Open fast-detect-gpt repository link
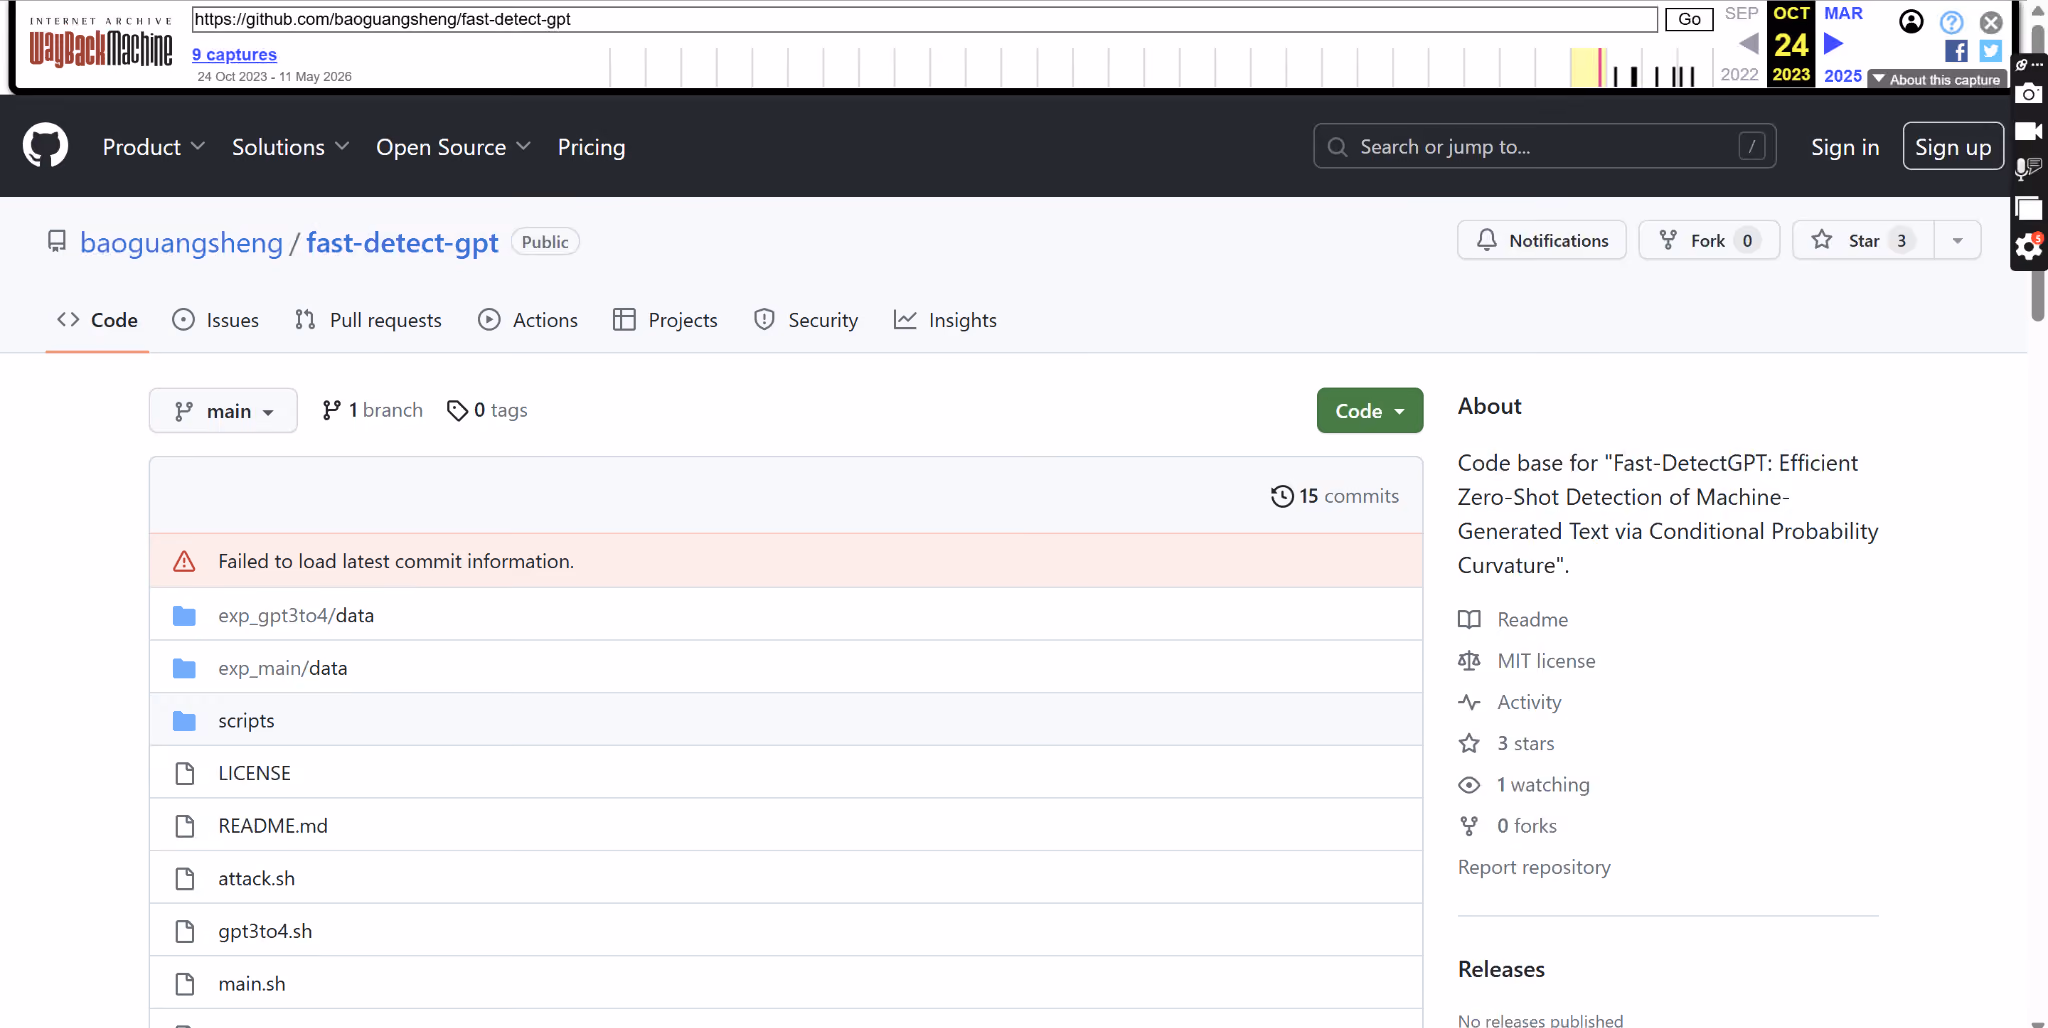 402,242
